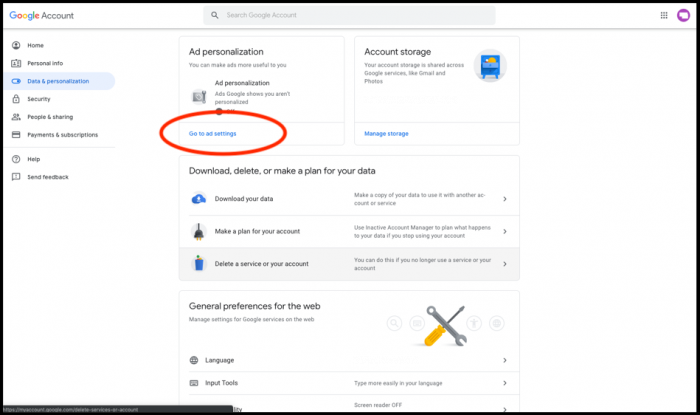Click the search magnifier icon
This screenshot has width=700, height=415.
pos(215,15)
